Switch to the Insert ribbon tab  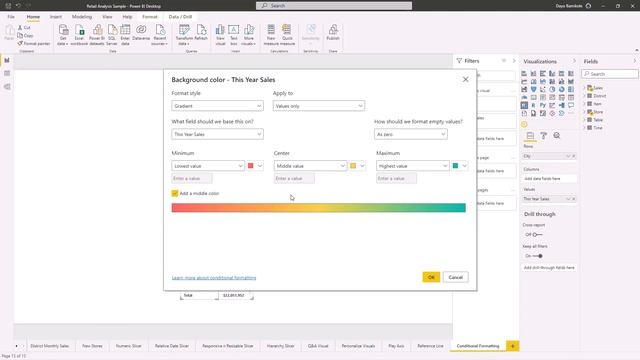tap(56, 17)
